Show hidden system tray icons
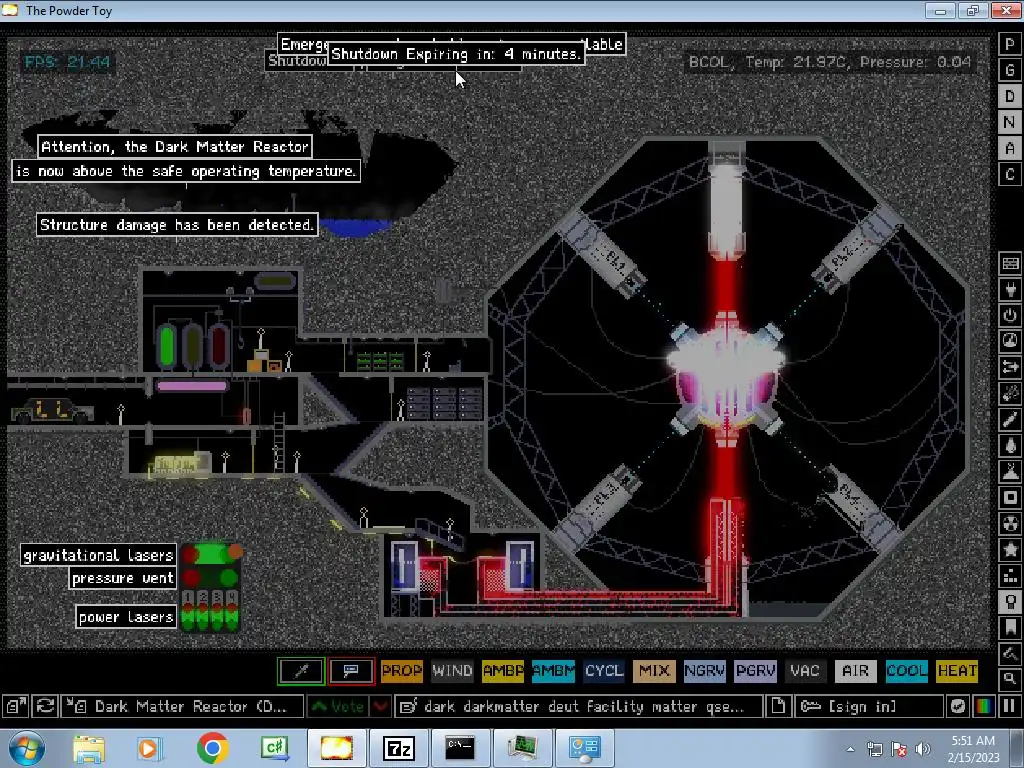1024x768 pixels. pos(850,749)
